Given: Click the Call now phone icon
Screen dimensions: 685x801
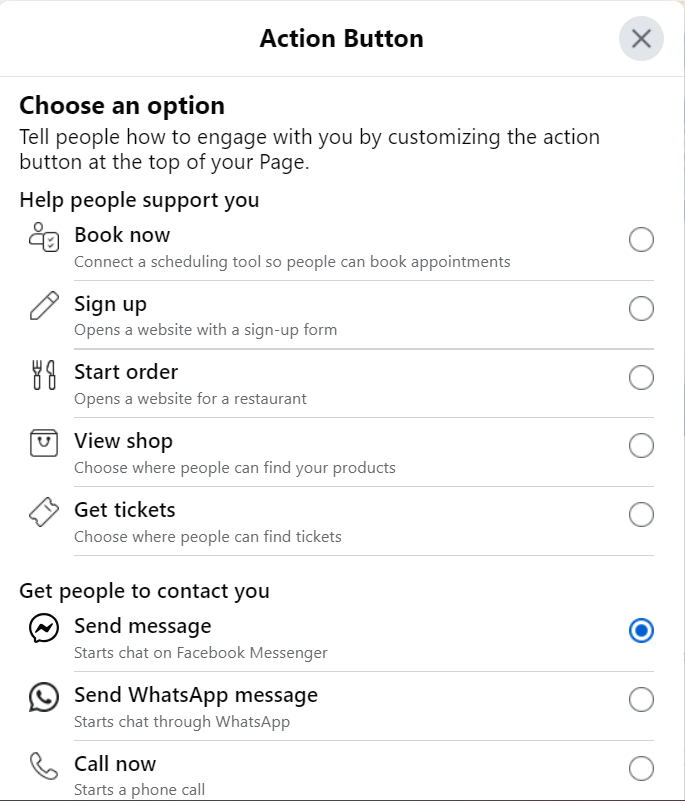Looking at the screenshot, I should point(45,766).
